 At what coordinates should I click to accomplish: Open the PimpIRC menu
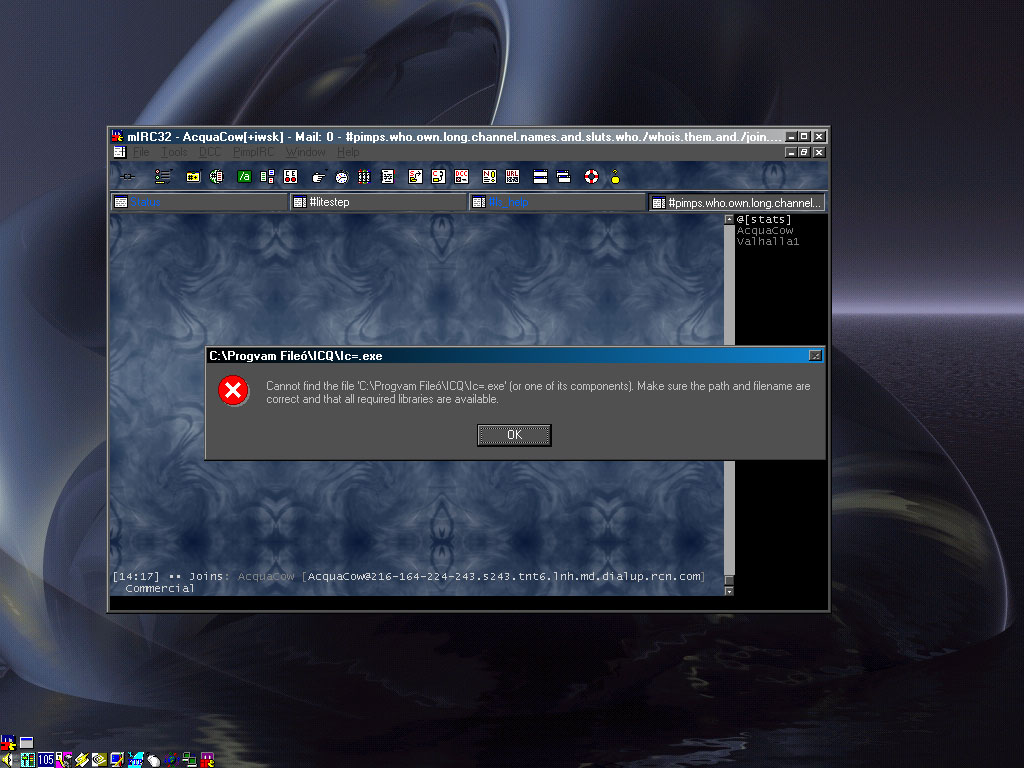pos(253,152)
